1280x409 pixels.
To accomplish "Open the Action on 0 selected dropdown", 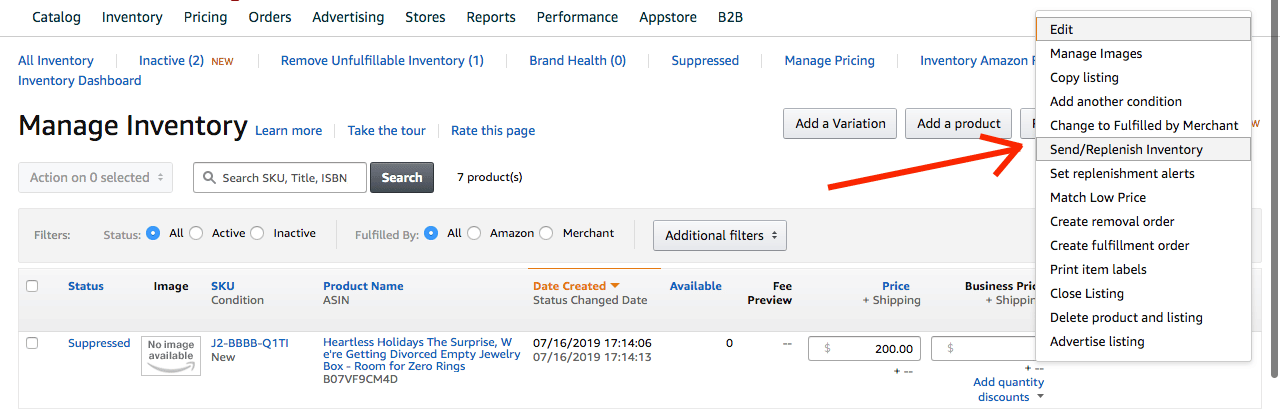I will coord(96,177).
